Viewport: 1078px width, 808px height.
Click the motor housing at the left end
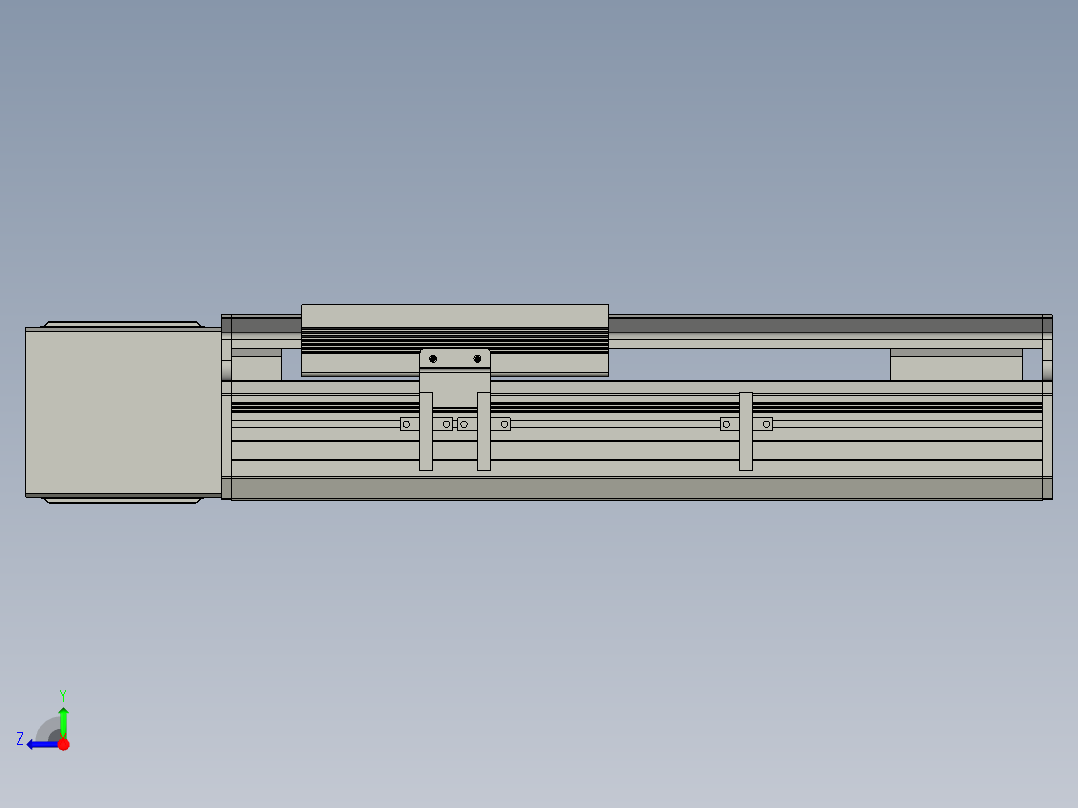click(x=120, y=410)
